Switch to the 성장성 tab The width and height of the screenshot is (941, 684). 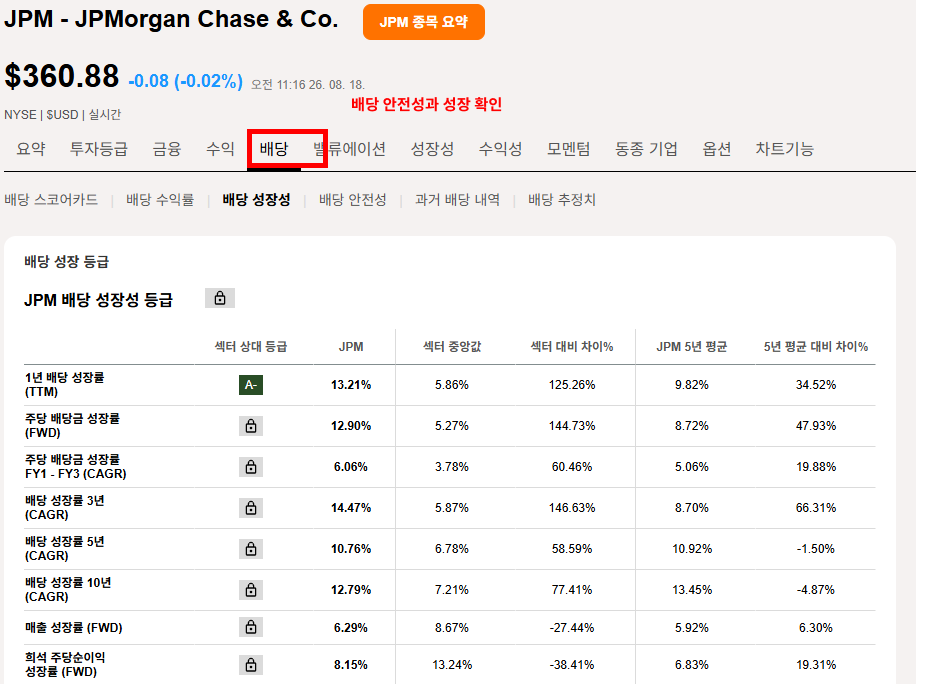432,149
